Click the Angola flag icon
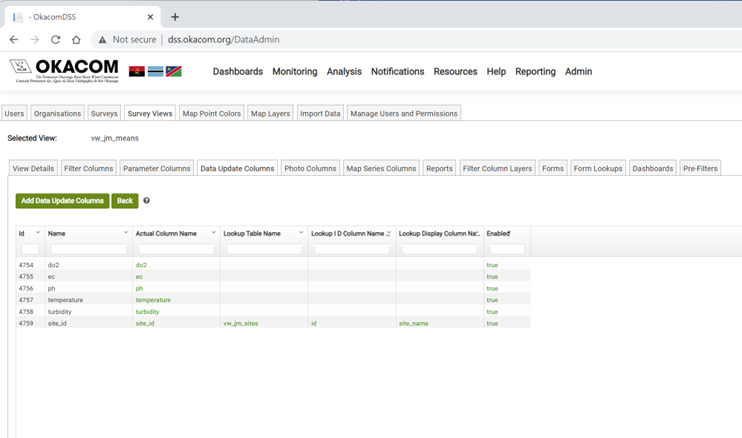The width and height of the screenshot is (742, 438). (137, 71)
